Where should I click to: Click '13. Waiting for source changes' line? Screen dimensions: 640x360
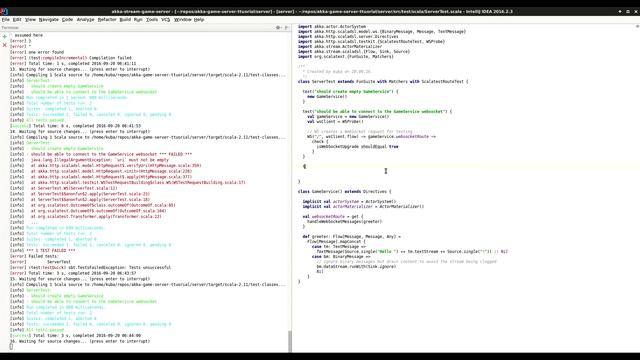(x=80, y=69)
